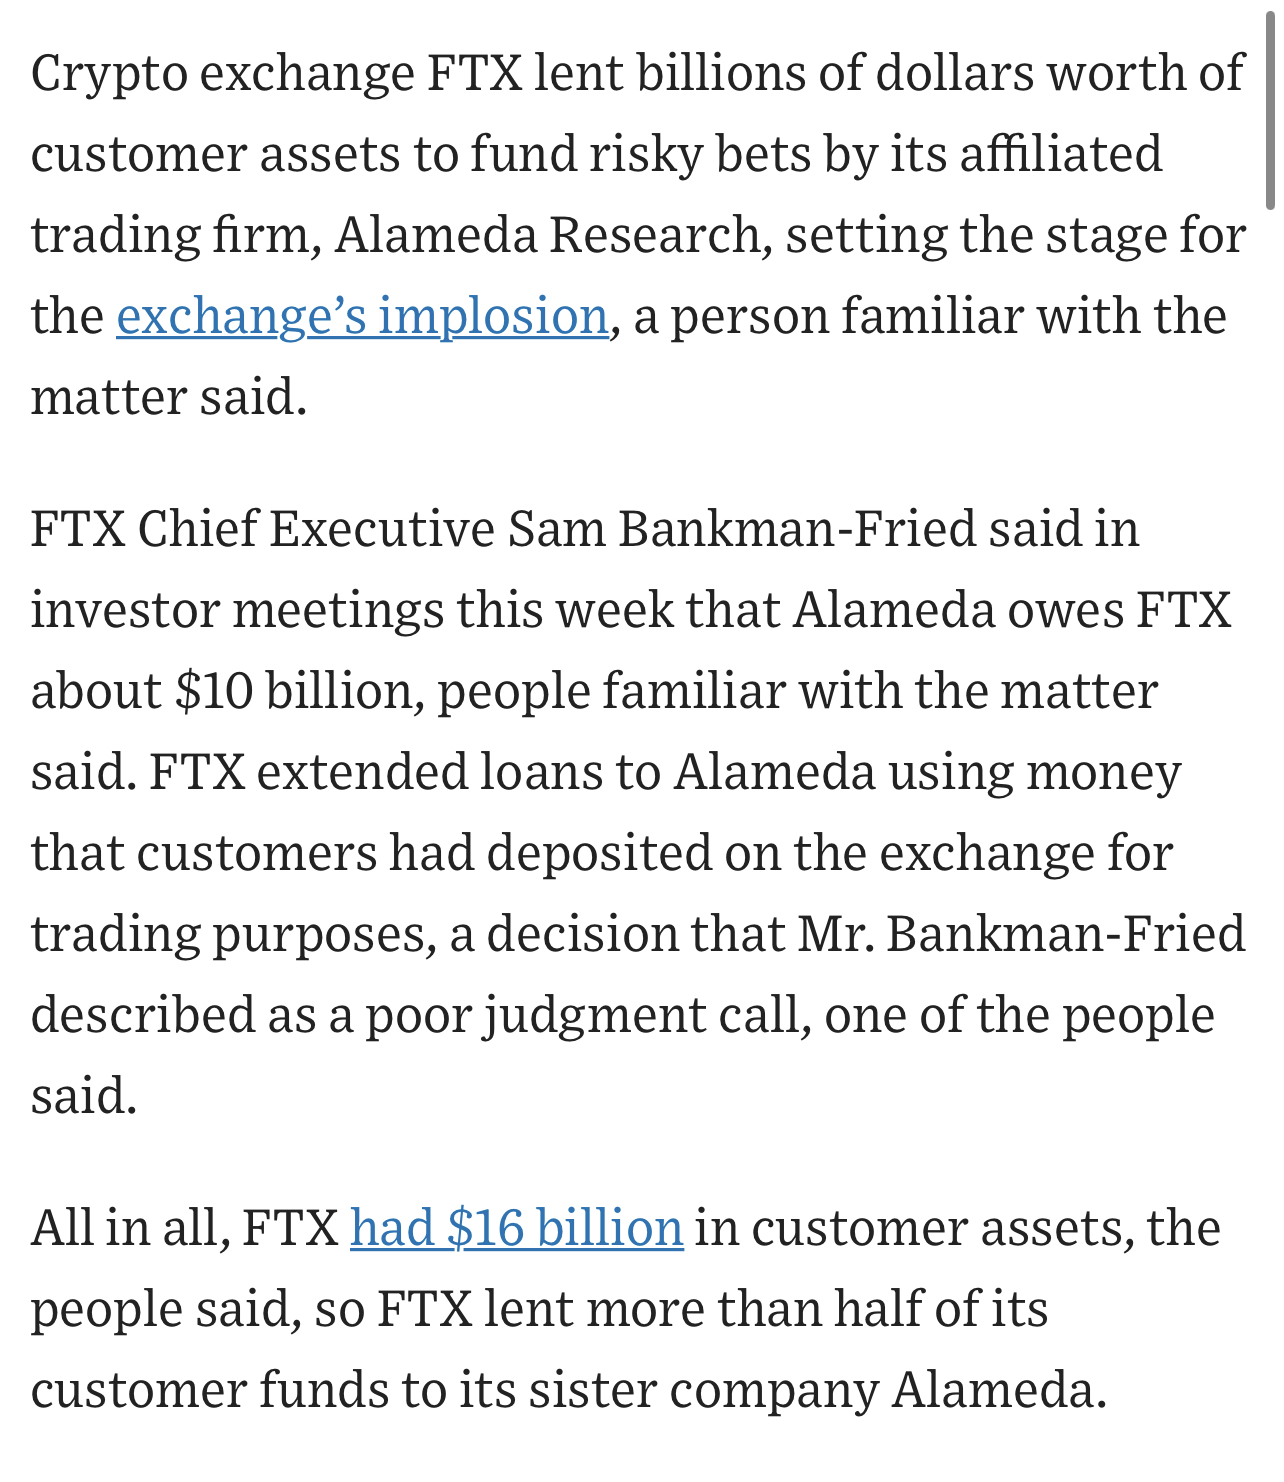This screenshot has height=1482, width=1284.
Task: Click the phrase "Mr. Bankman-Fried" in second paragraph
Action: tap(1021, 934)
